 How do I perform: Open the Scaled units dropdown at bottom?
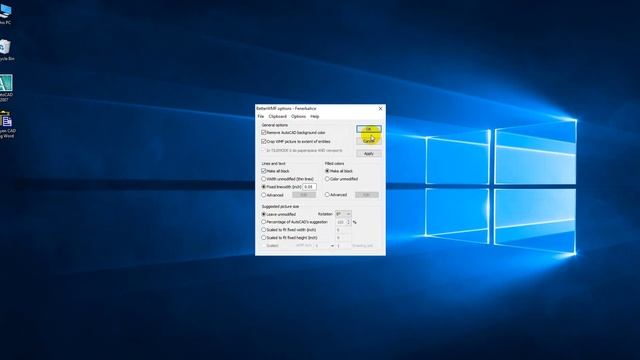point(324,246)
